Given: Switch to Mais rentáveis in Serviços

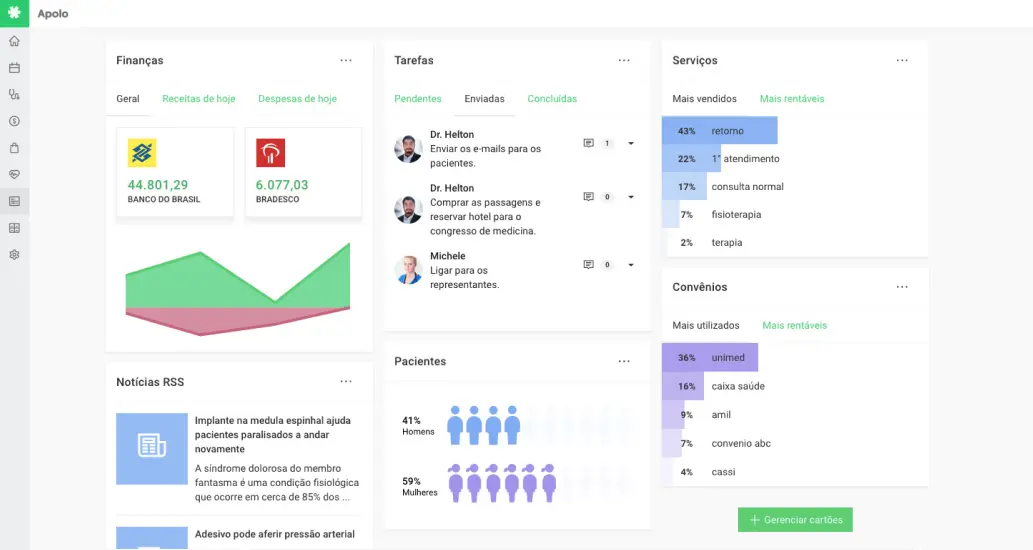Looking at the screenshot, I should click(x=792, y=99).
